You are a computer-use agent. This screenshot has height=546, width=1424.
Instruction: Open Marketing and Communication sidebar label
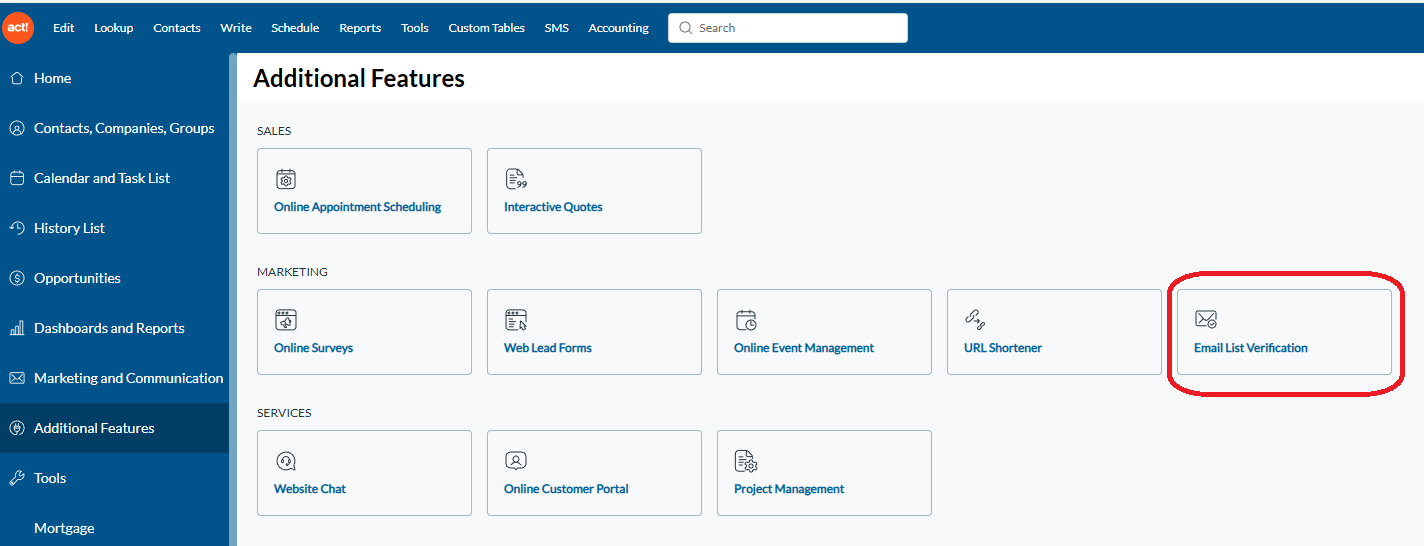coord(129,378)
